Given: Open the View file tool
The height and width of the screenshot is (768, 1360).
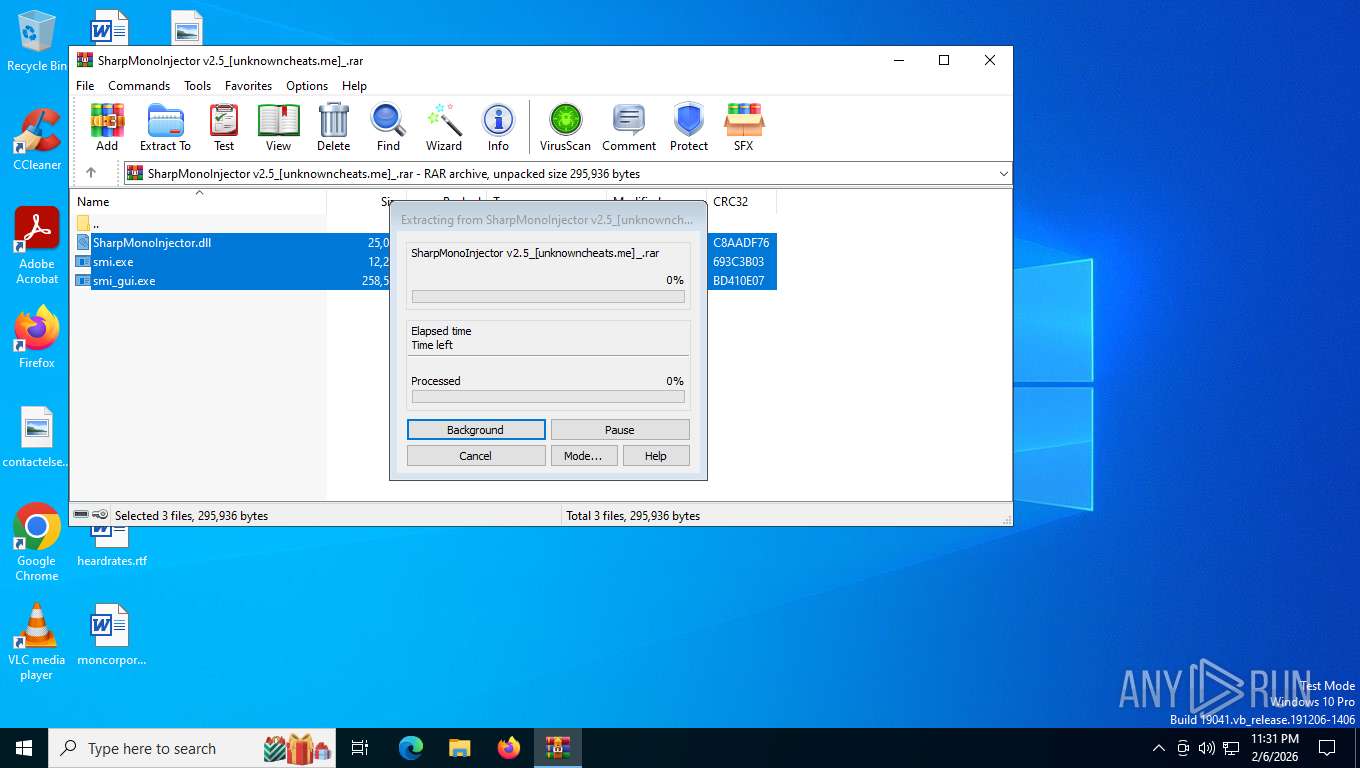Looking at the screenshot, I should tap(278, 127).
